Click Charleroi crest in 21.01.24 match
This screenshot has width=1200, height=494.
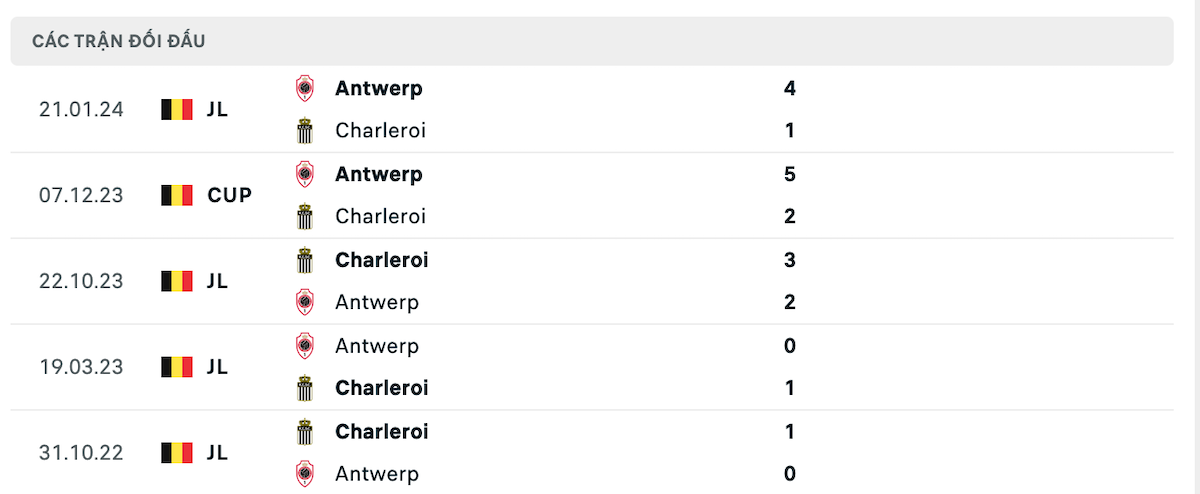coord(304,131)
